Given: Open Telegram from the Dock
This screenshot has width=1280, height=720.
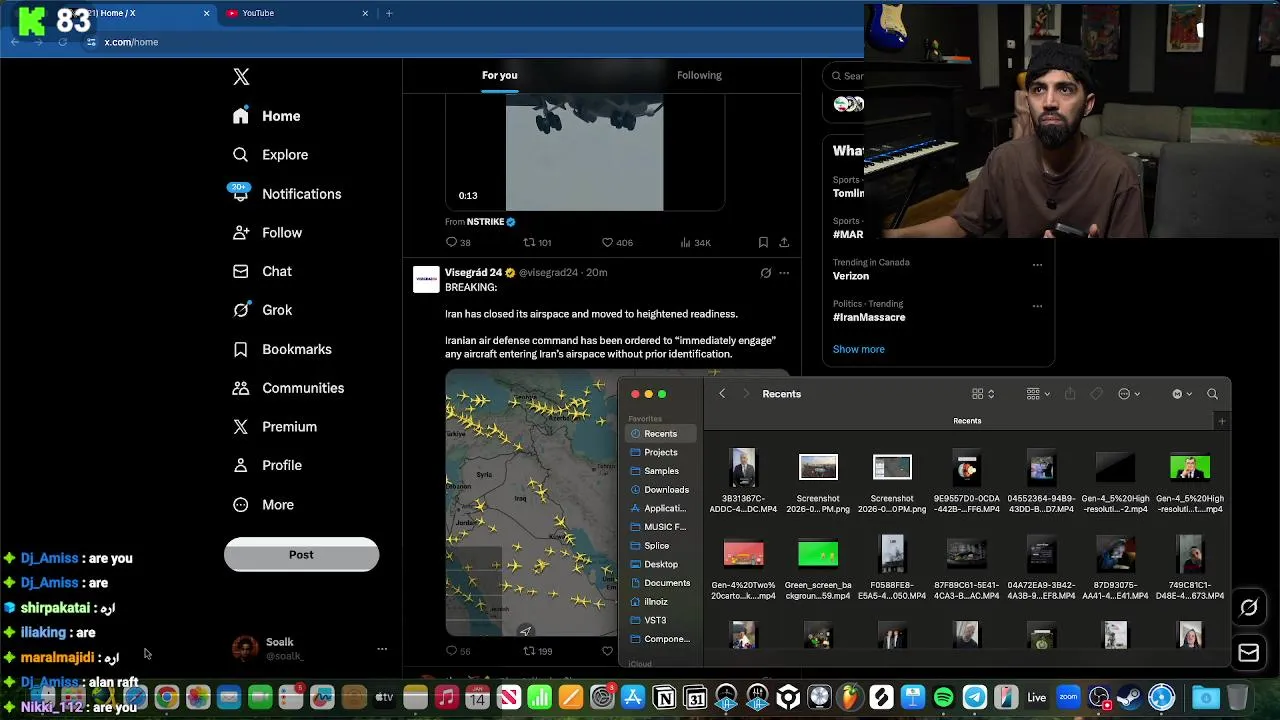Looking at the screenshot, I should coord(974,697).
